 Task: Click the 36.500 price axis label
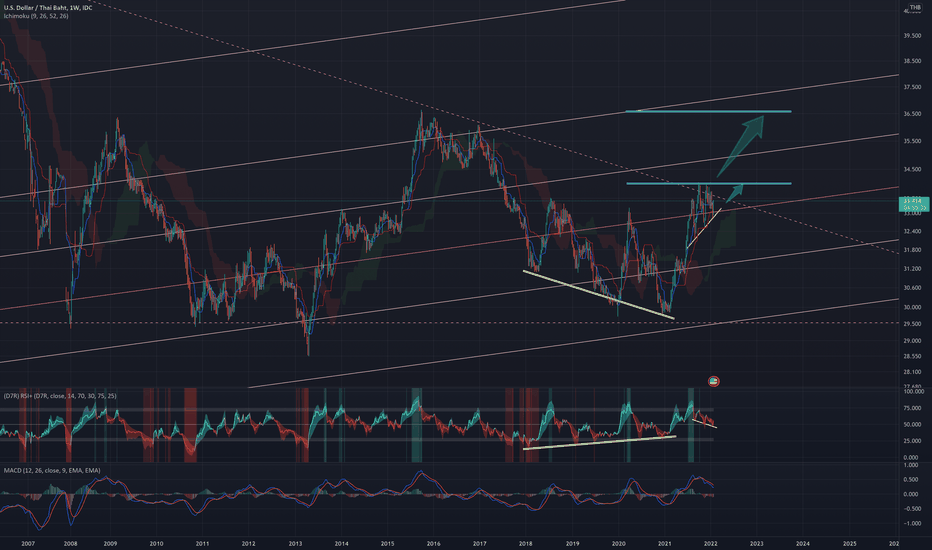[x=912, y=114]
